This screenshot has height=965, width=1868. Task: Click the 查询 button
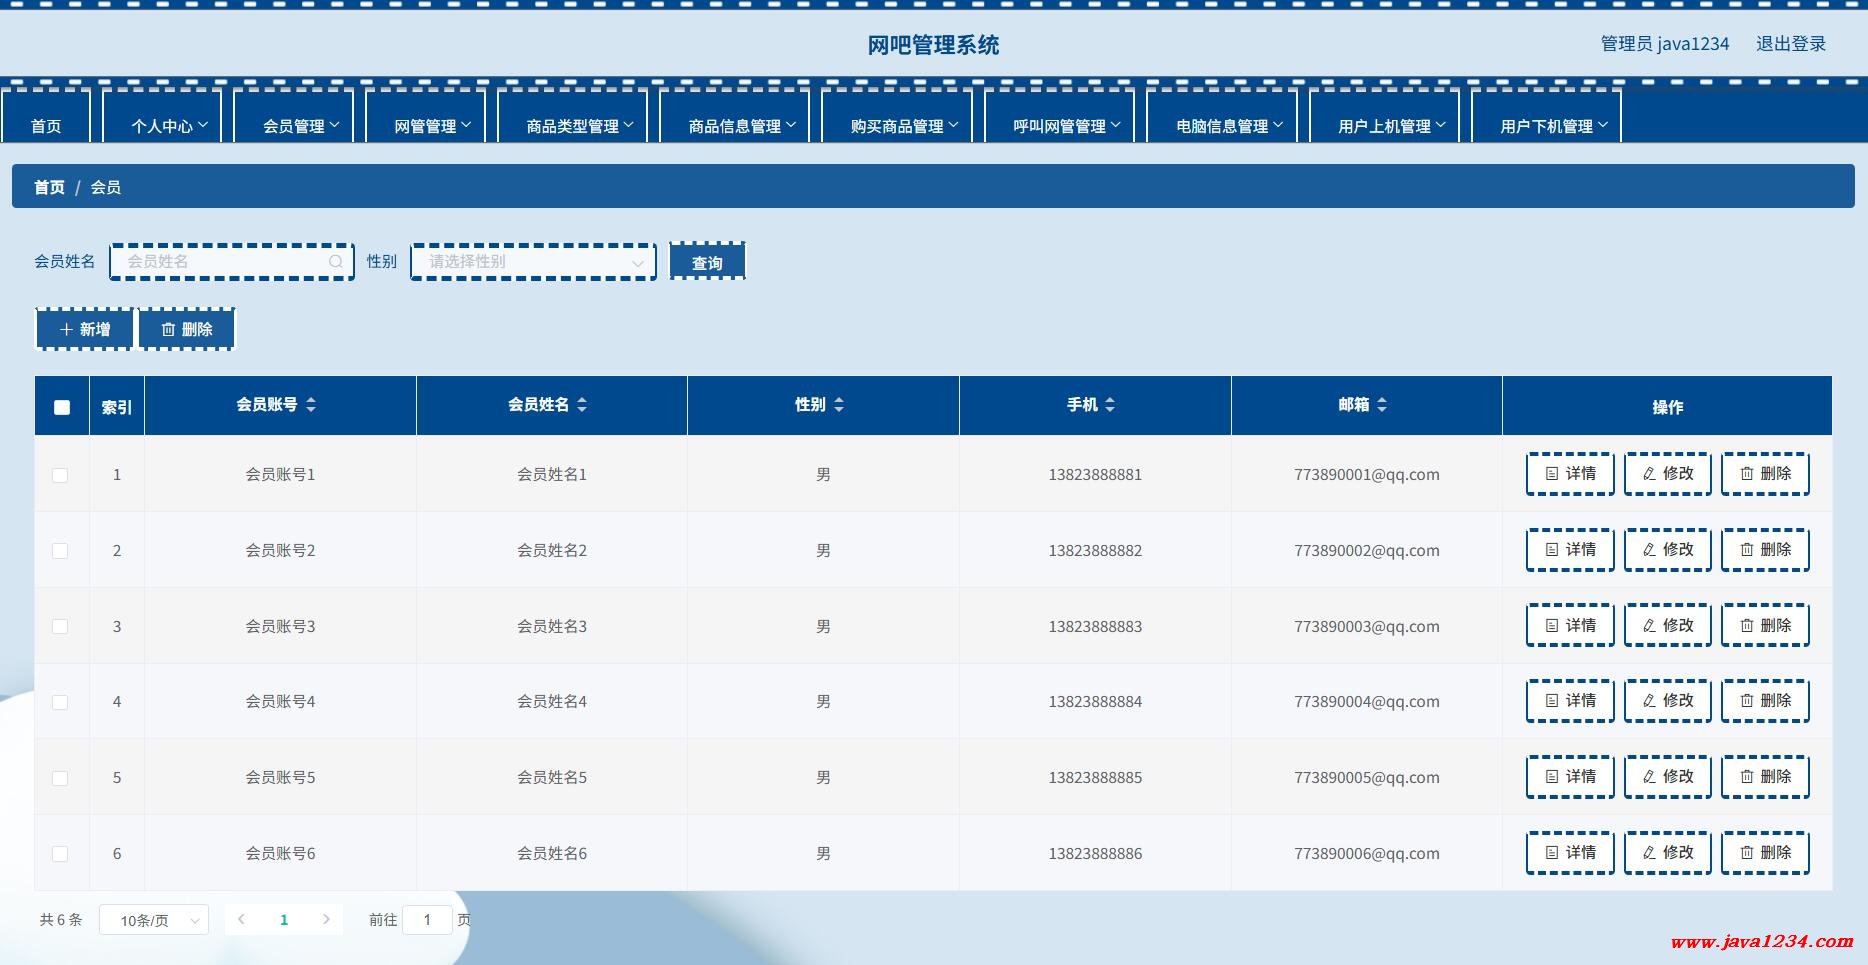tap(707, 262)
